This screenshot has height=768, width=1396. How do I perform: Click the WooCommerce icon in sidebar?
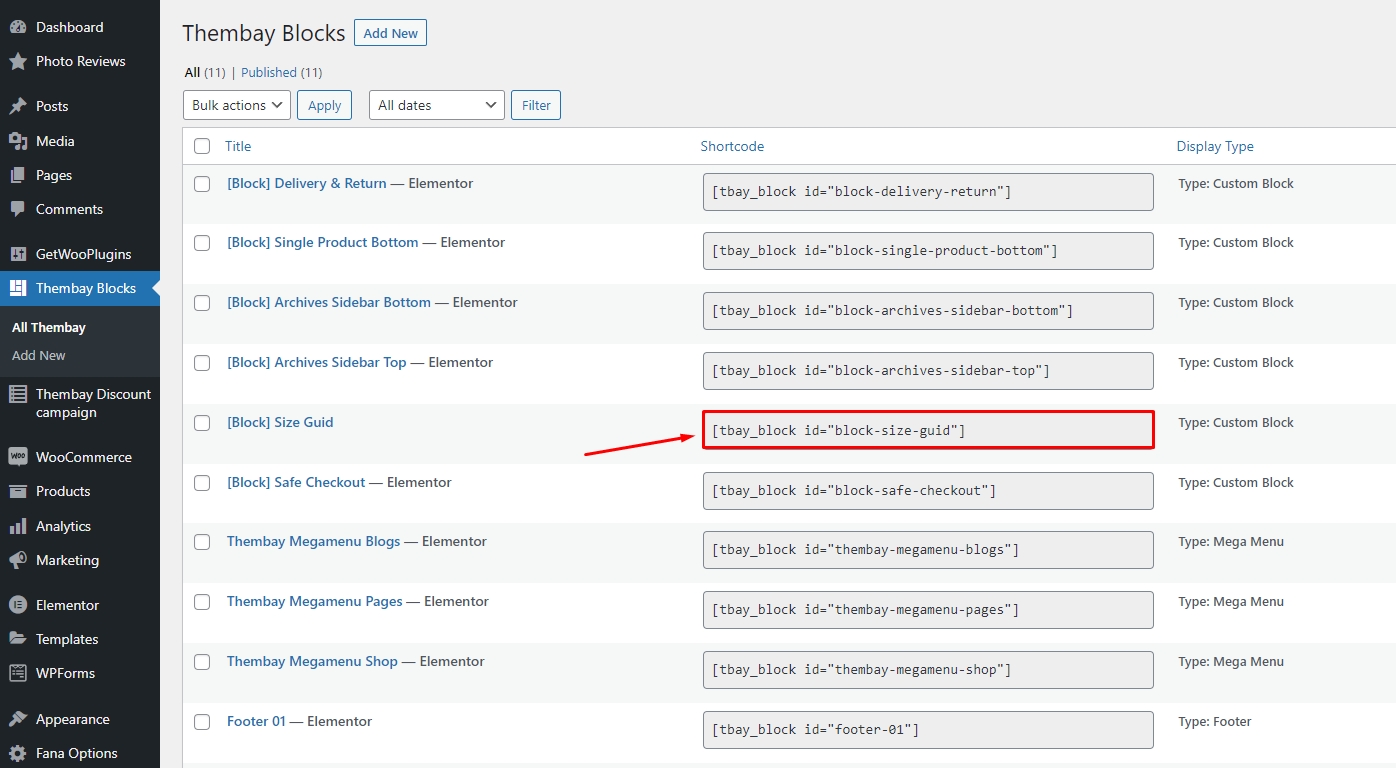click(x=18, y=457)
